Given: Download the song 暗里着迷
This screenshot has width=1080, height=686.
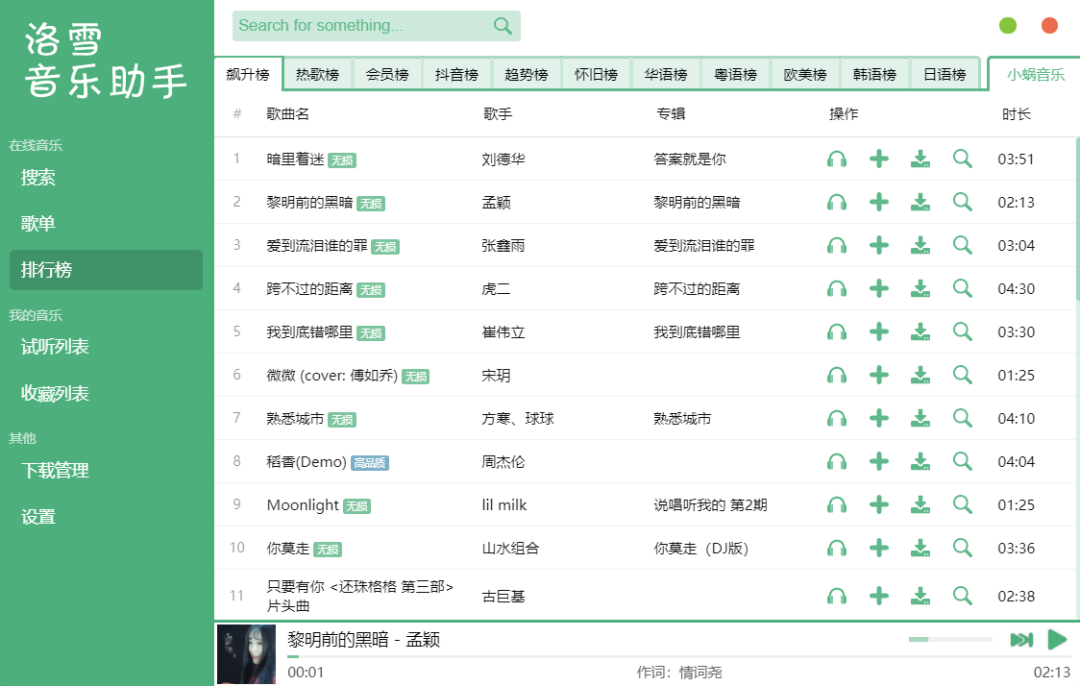Looking at the screenshot, I should [920, 159].
